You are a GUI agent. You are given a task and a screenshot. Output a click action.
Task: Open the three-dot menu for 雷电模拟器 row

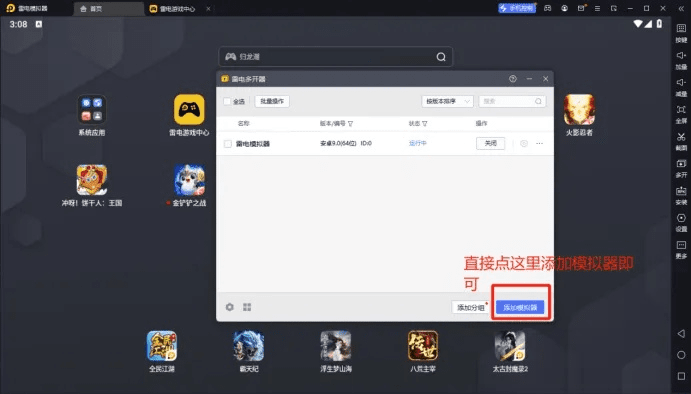[539, 144]
